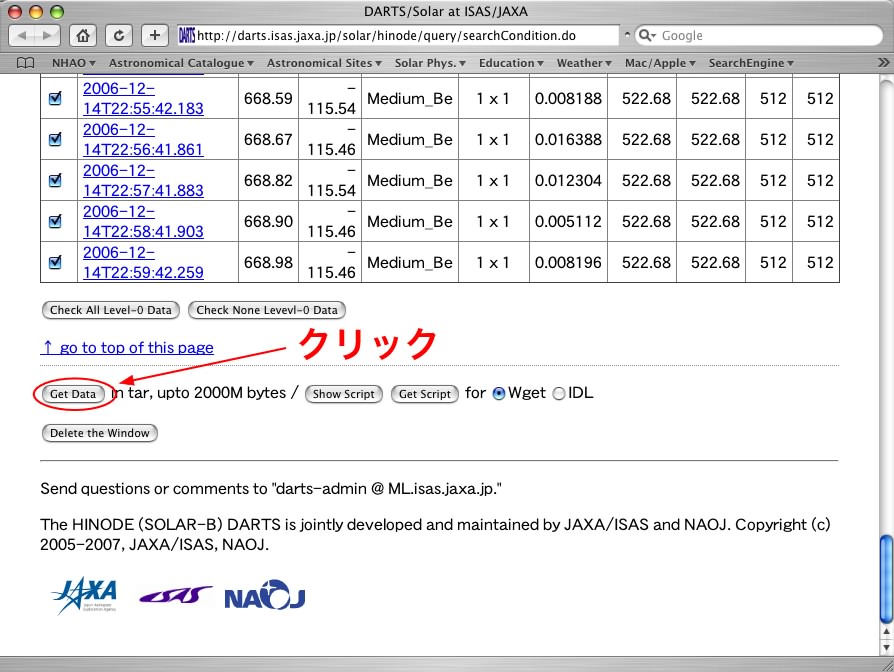The width and height of the screenshot is (894, 672).
Task: Expand the SearchEngine bookmarks dropdown
Action: pos(751,63)
